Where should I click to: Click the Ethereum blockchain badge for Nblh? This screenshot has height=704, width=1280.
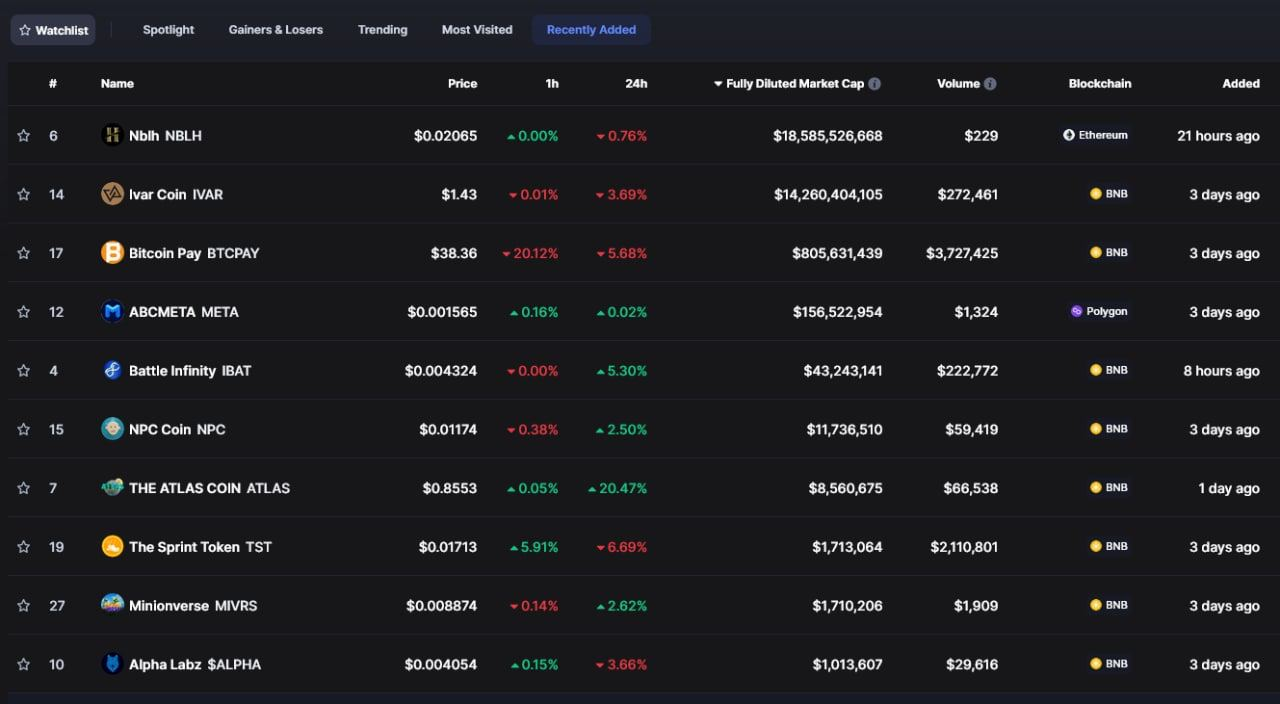click(1095, 135)
